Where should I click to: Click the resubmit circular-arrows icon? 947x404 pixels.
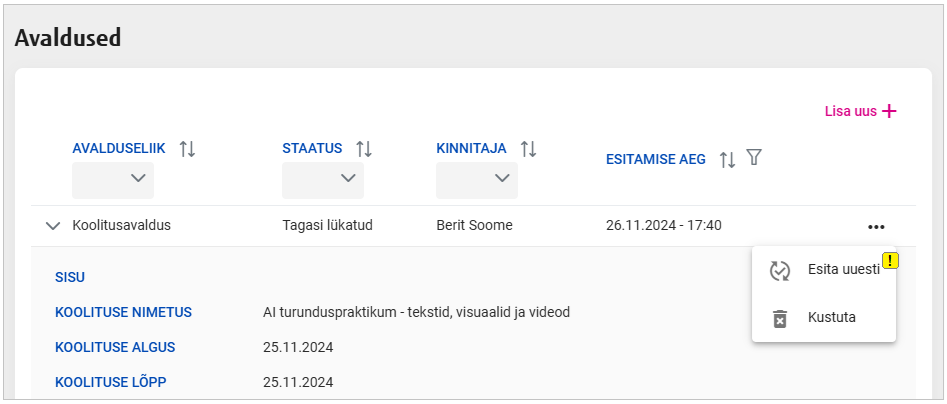[780, 271]
